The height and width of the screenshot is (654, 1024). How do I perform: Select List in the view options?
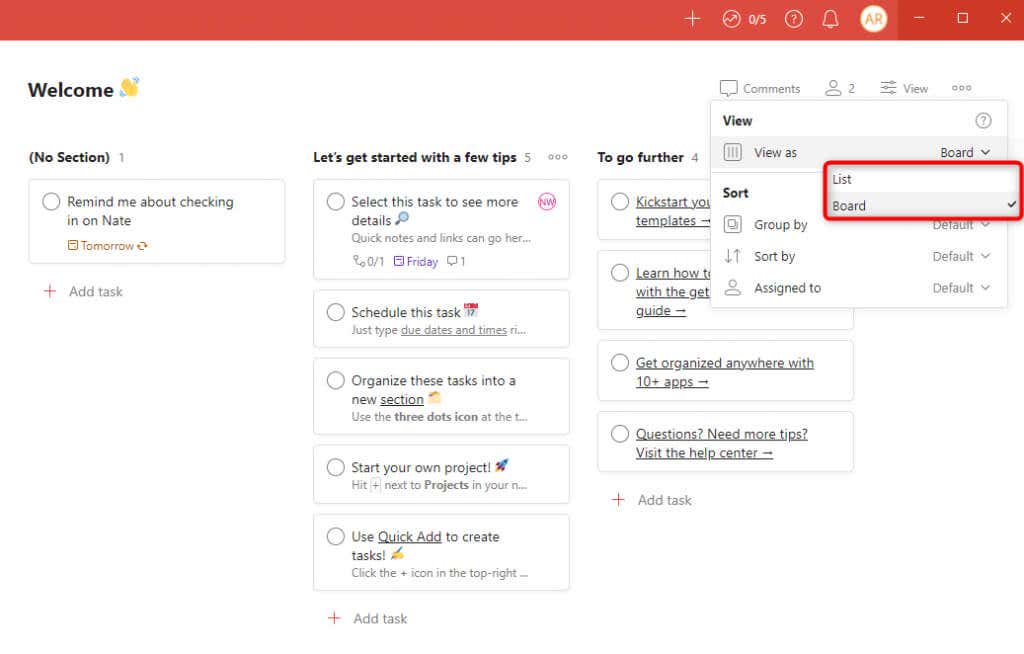[922, 179]
